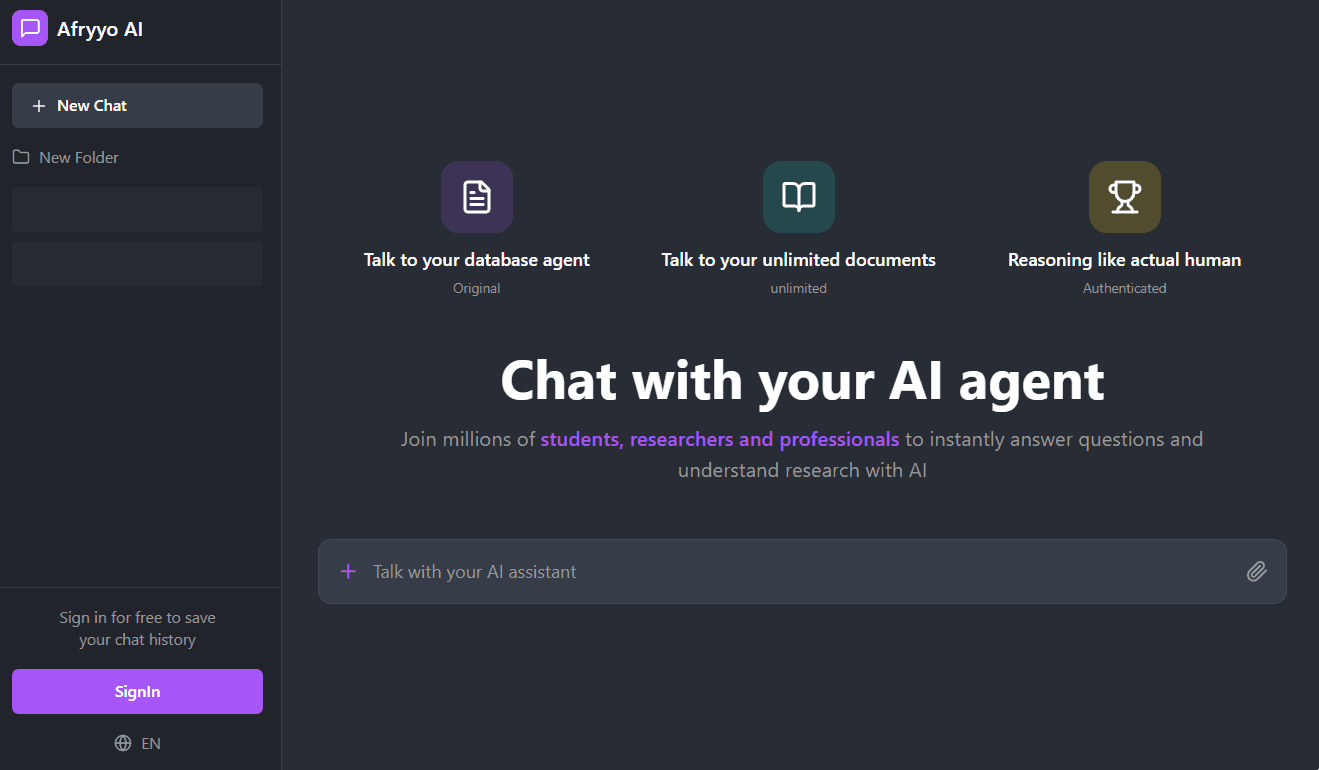This screenshot has height=770, width=1319.
Task: Click the globe language icon
Action: click(x=123, y=743)
